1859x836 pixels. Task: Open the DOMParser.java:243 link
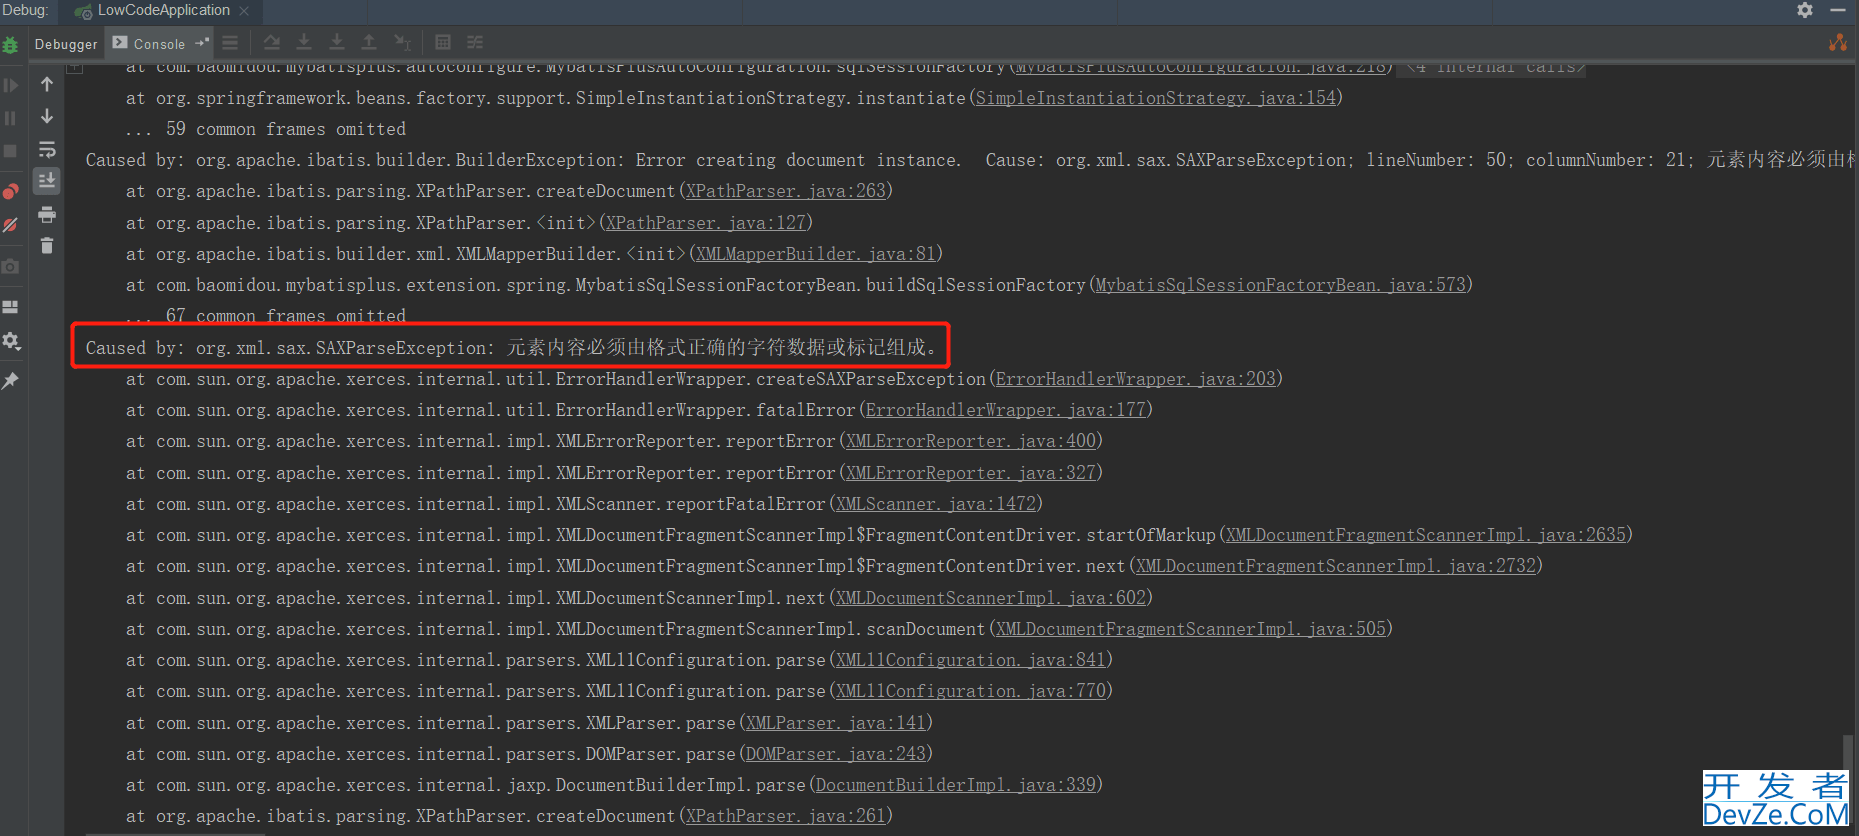pyautogui.click(x=835, y=754)
